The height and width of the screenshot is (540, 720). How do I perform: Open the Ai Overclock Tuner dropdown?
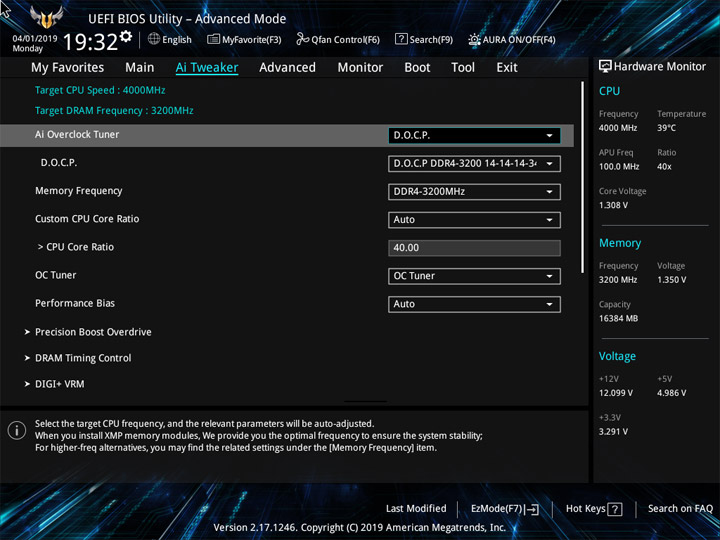pos(474,135)
